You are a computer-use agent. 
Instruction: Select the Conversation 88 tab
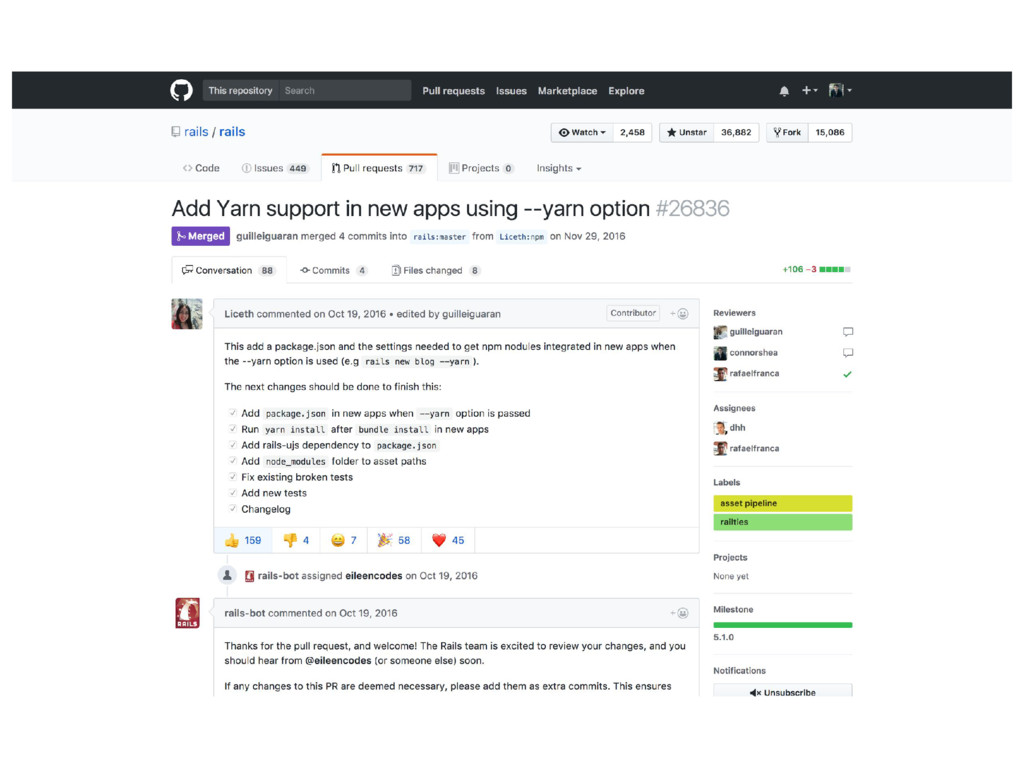coord(229,270)
